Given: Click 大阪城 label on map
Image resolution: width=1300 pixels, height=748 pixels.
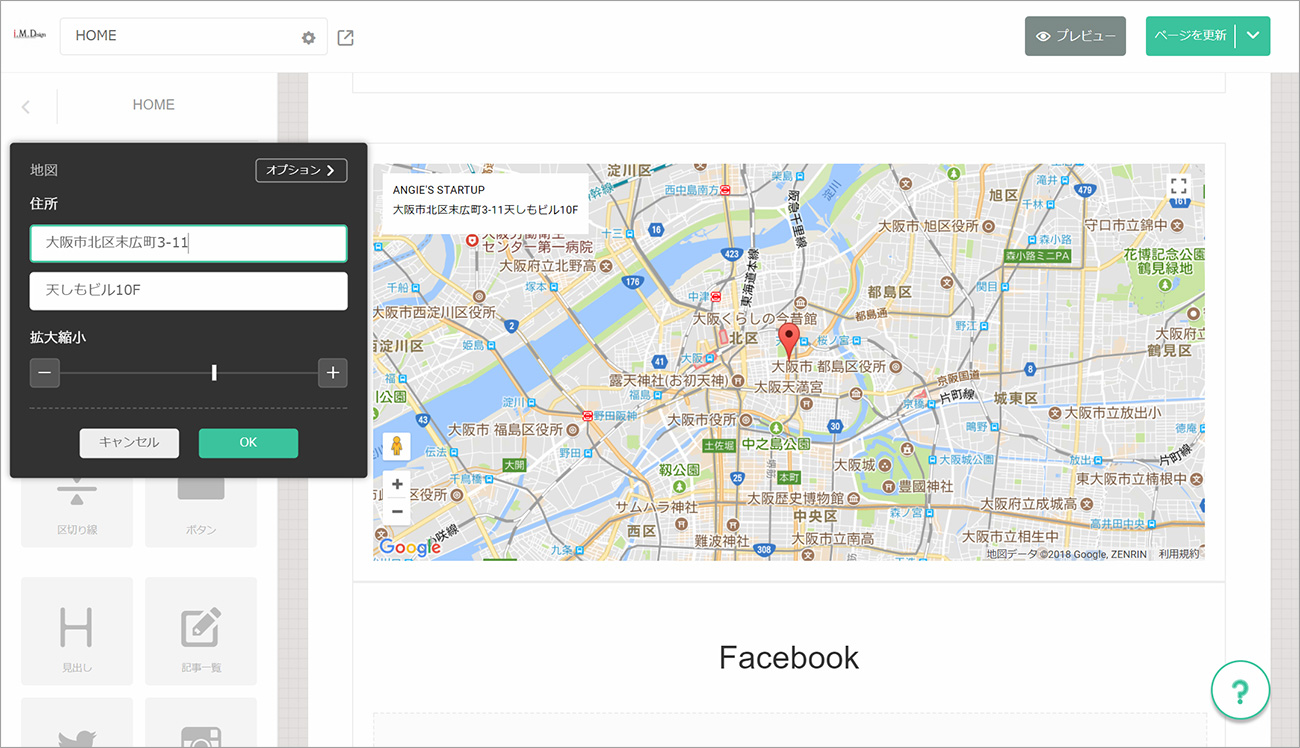Looking at the screenshot, I should 853,465.
